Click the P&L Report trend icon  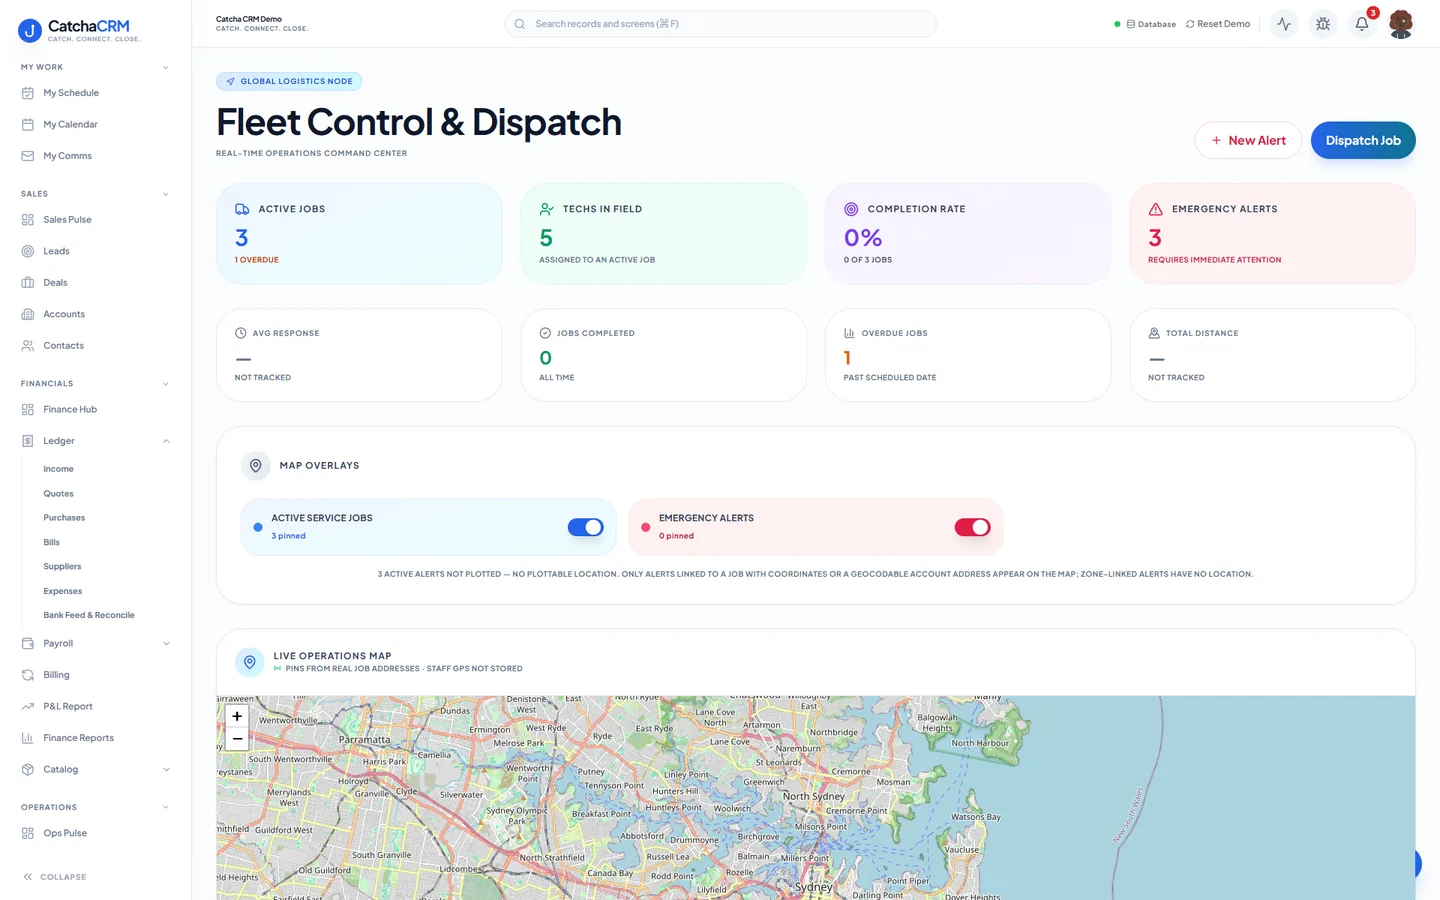28,707
